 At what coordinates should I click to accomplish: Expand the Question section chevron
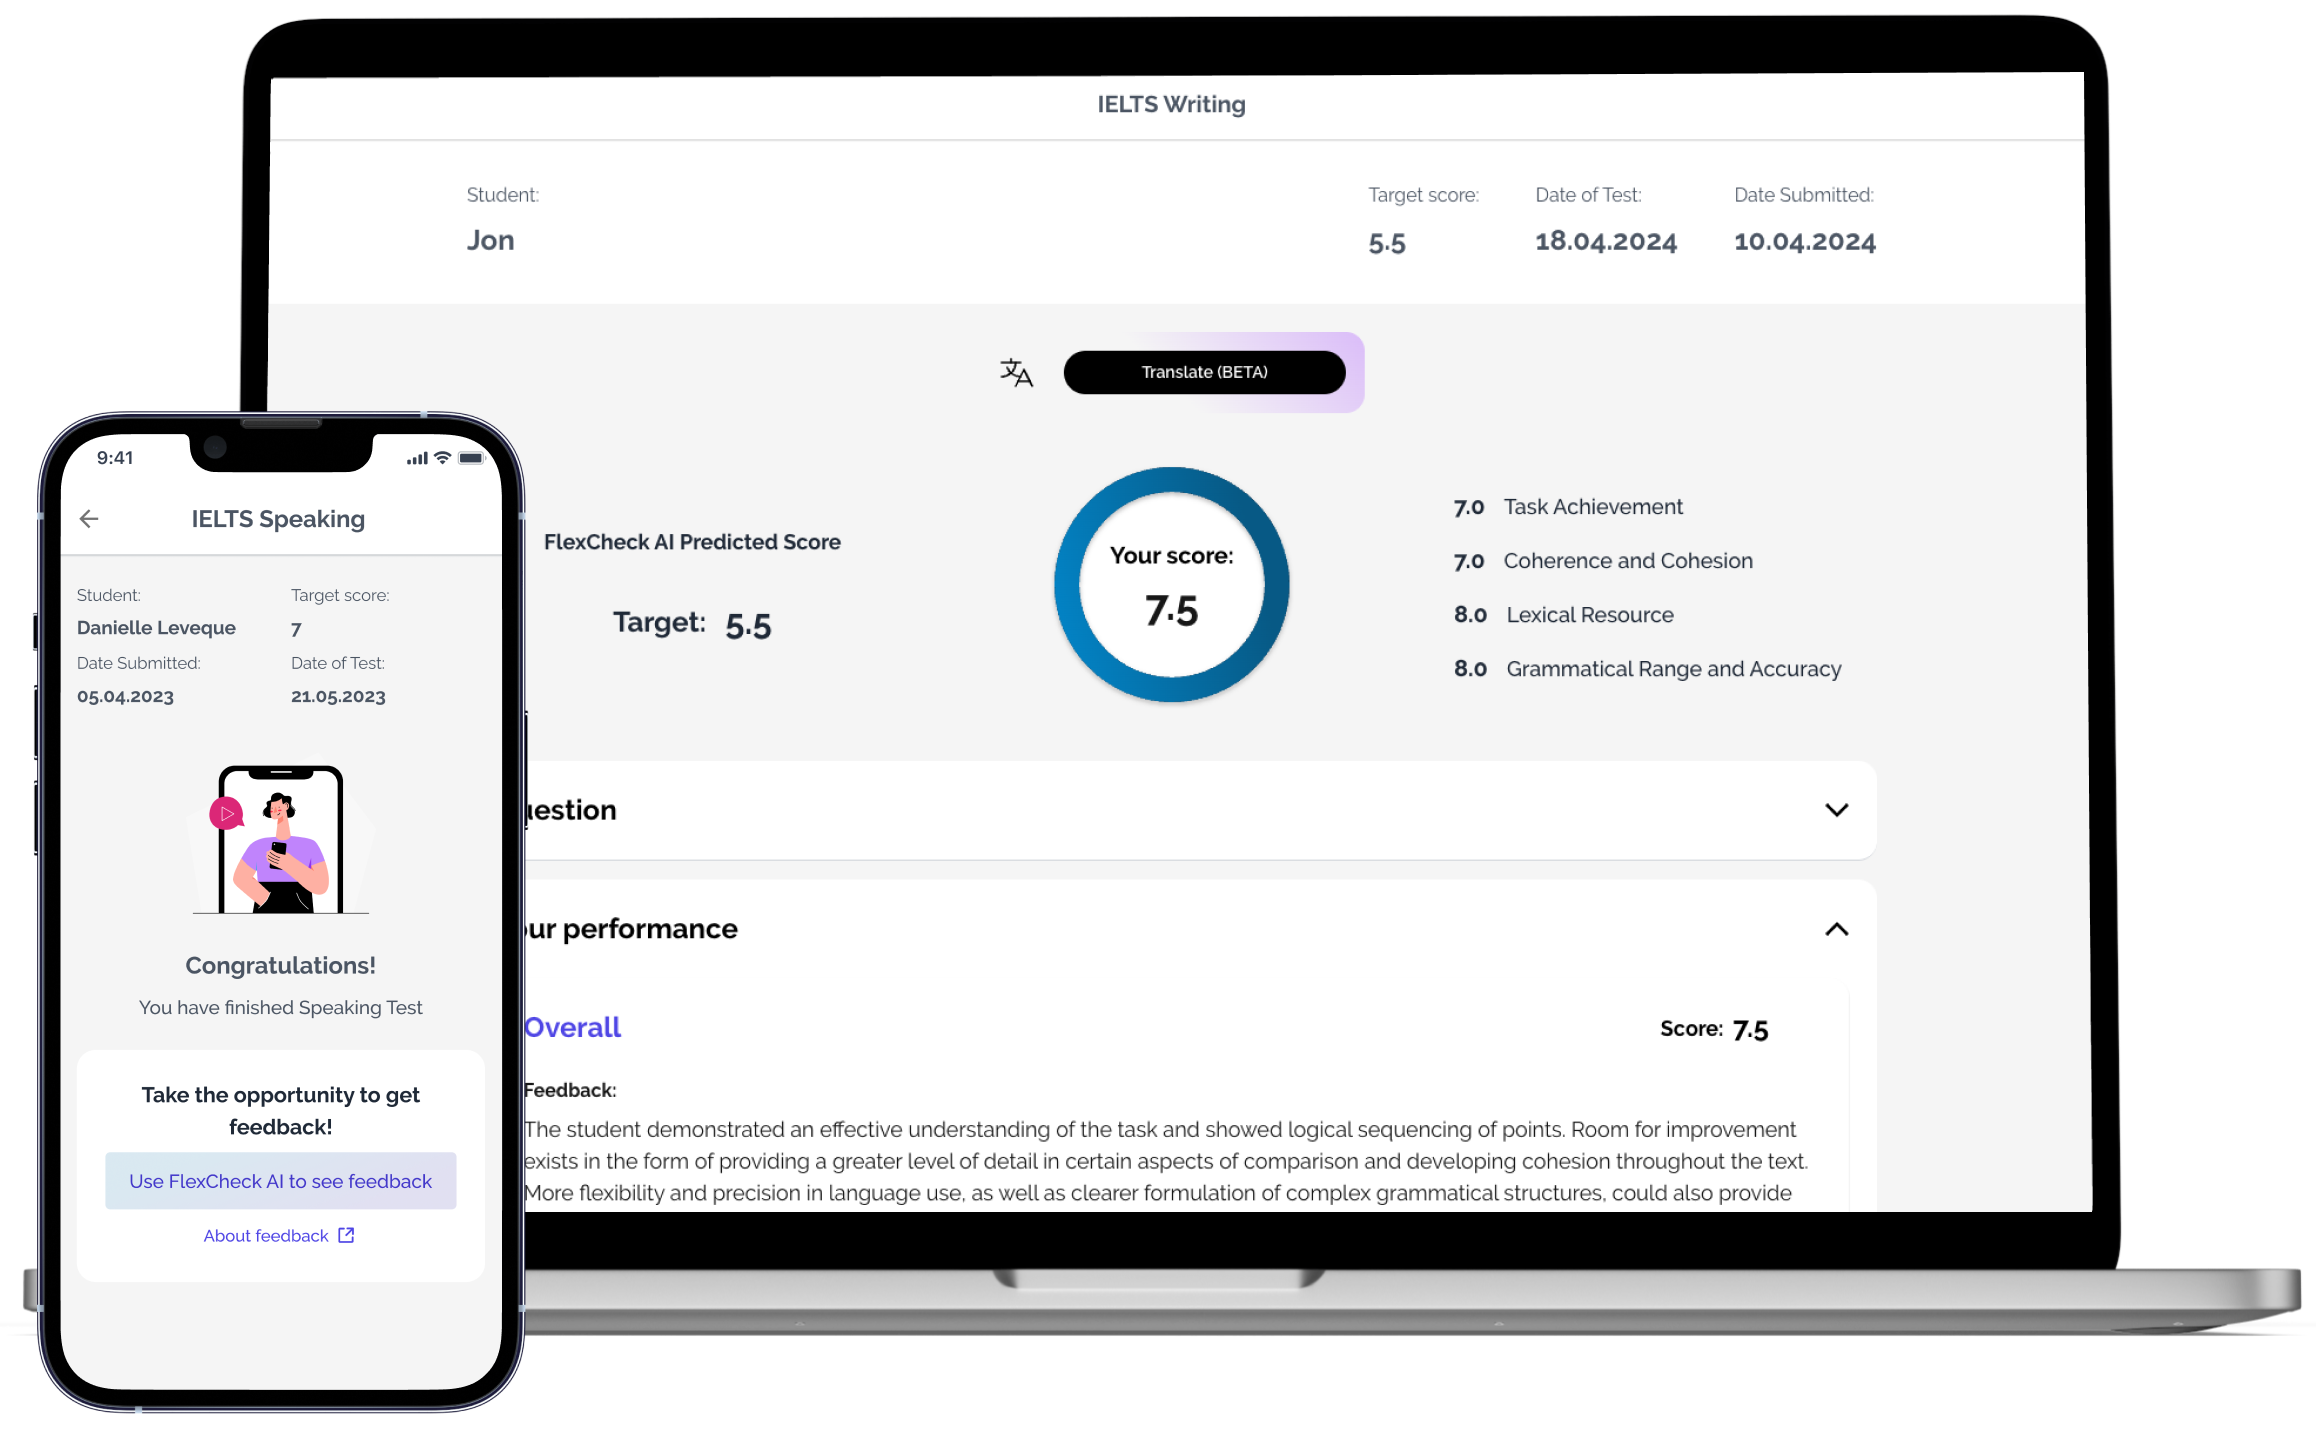1836,810
